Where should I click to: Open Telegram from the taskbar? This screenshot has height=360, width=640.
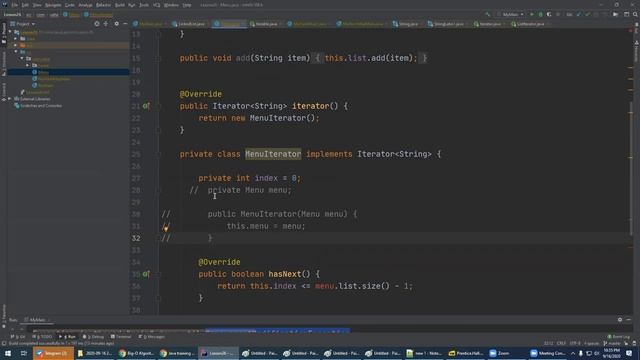[x=53, y=353]
